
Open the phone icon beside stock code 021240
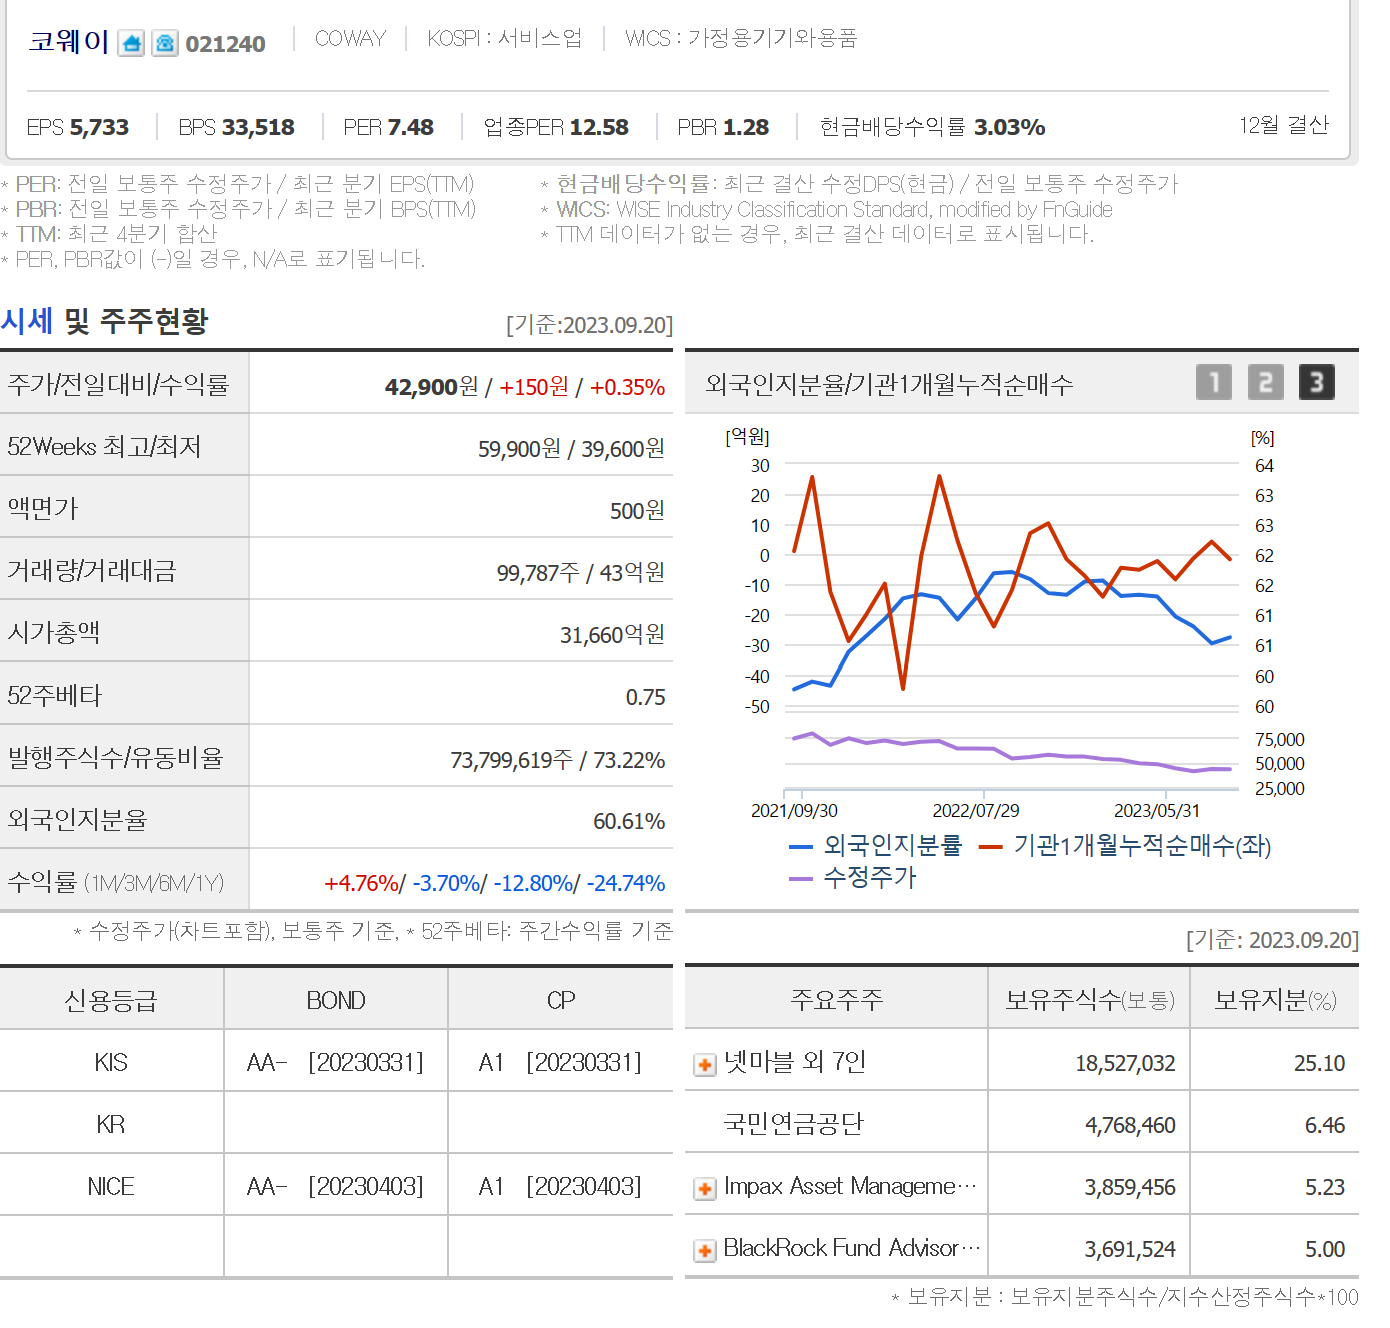(165, 43)
